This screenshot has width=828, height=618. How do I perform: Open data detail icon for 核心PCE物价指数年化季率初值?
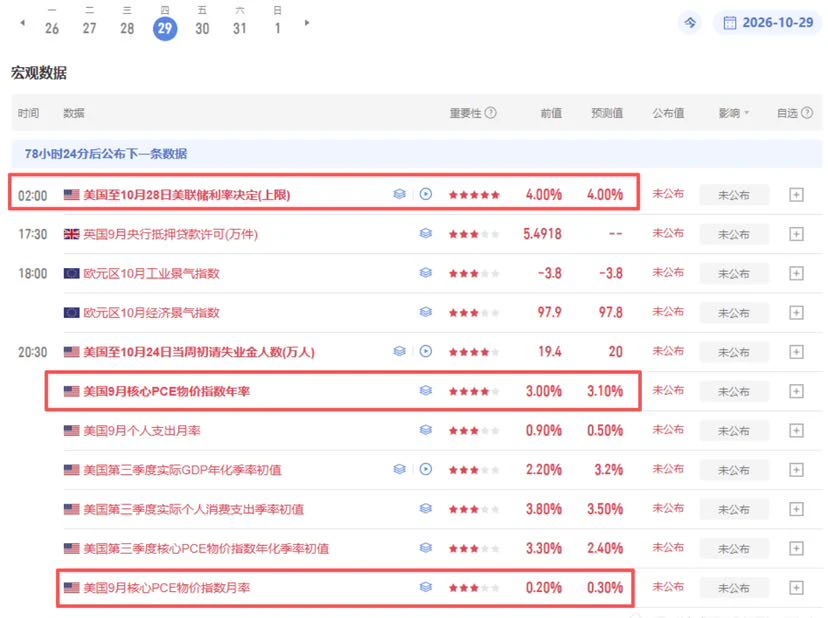(426, 548)
